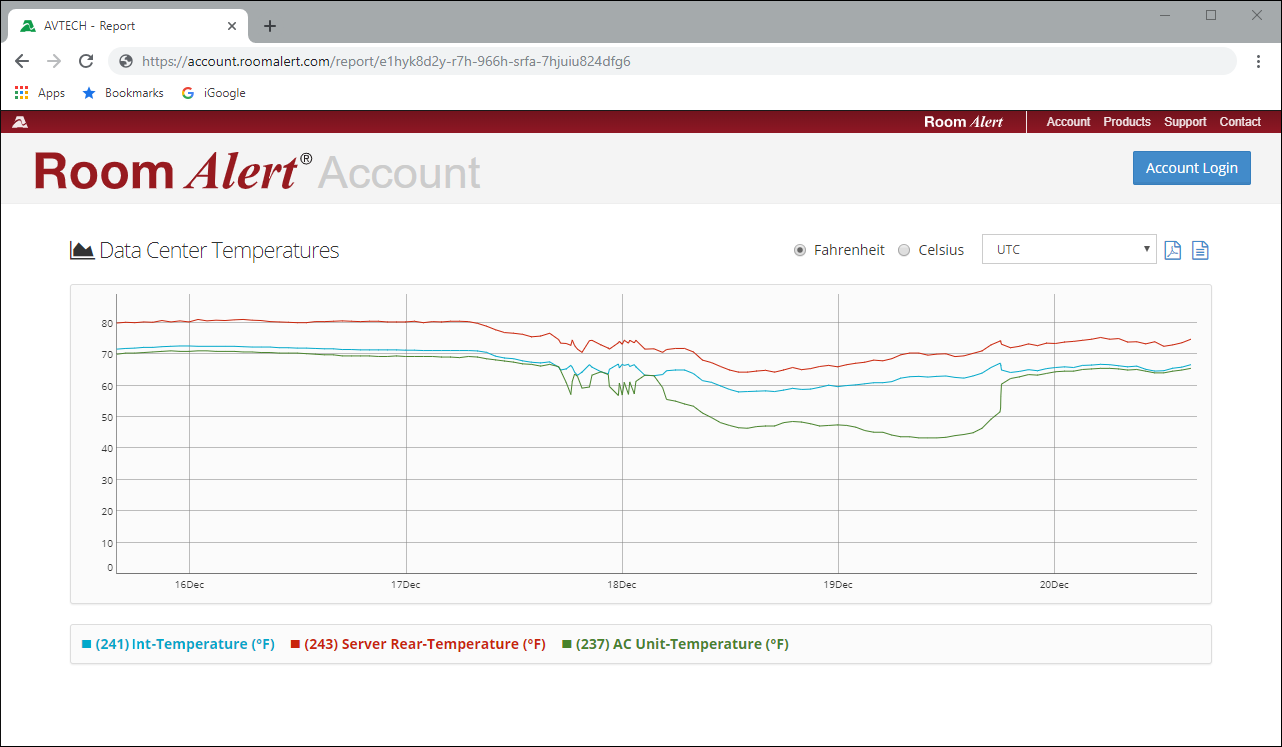The width and height of the screenshot is (1282, 747).
Task: Switch temperature units to Celsius
Action: pos(904,250)
